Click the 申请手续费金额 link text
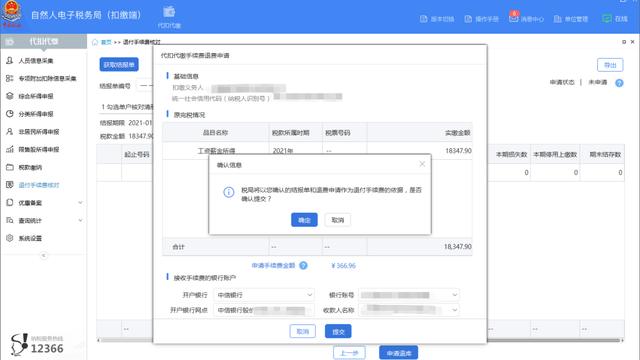640x360 pixels. tap(273, 266)
